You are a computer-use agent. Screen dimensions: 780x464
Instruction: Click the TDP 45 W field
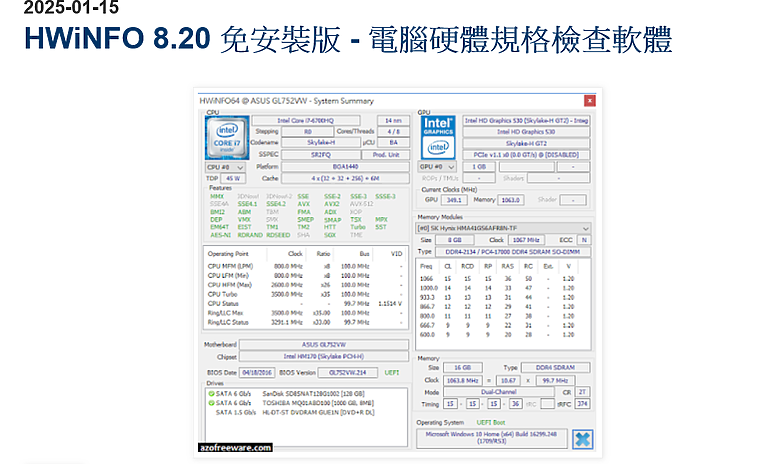233,178
